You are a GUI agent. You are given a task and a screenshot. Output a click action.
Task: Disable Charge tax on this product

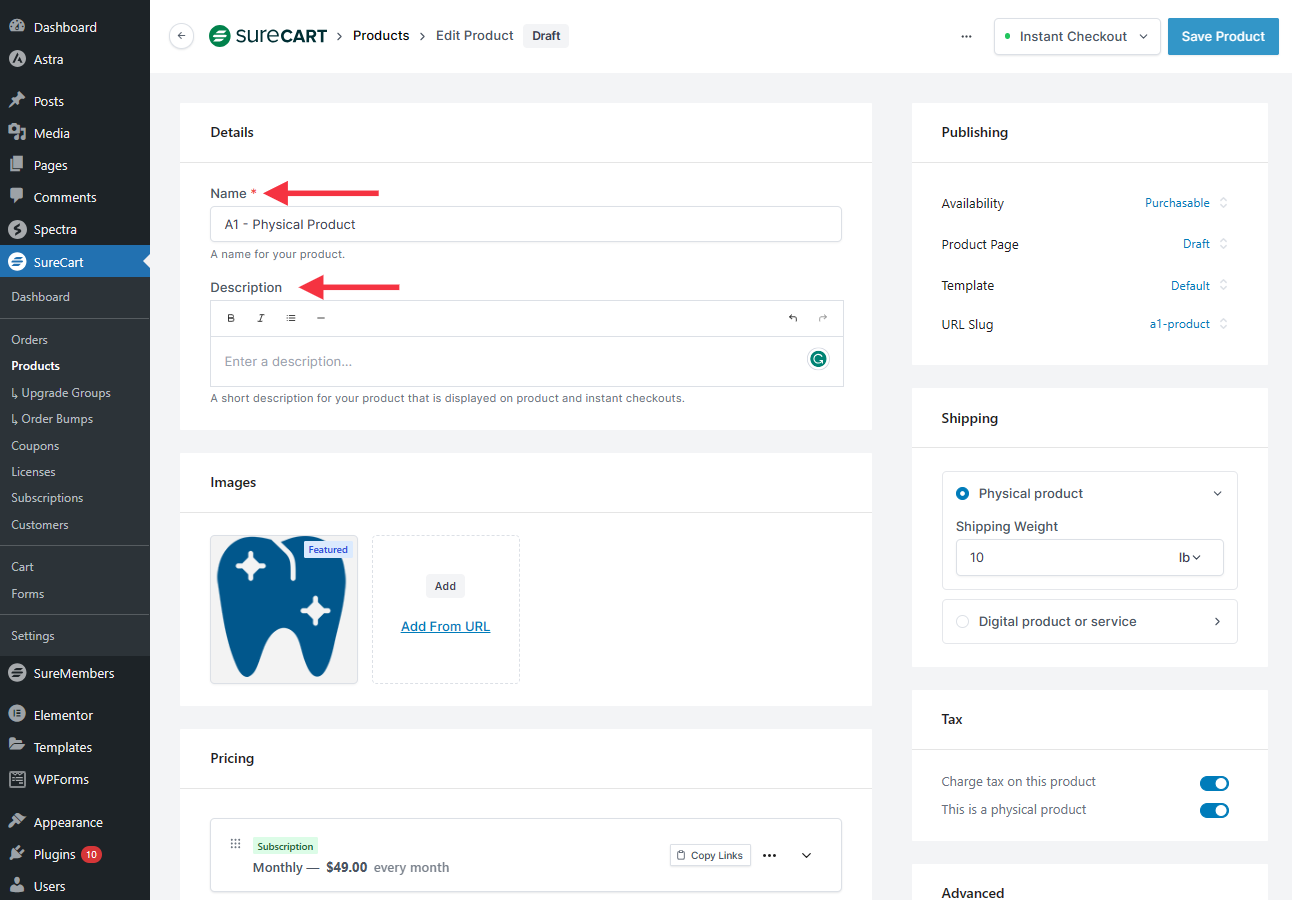tap(1214, 783)
